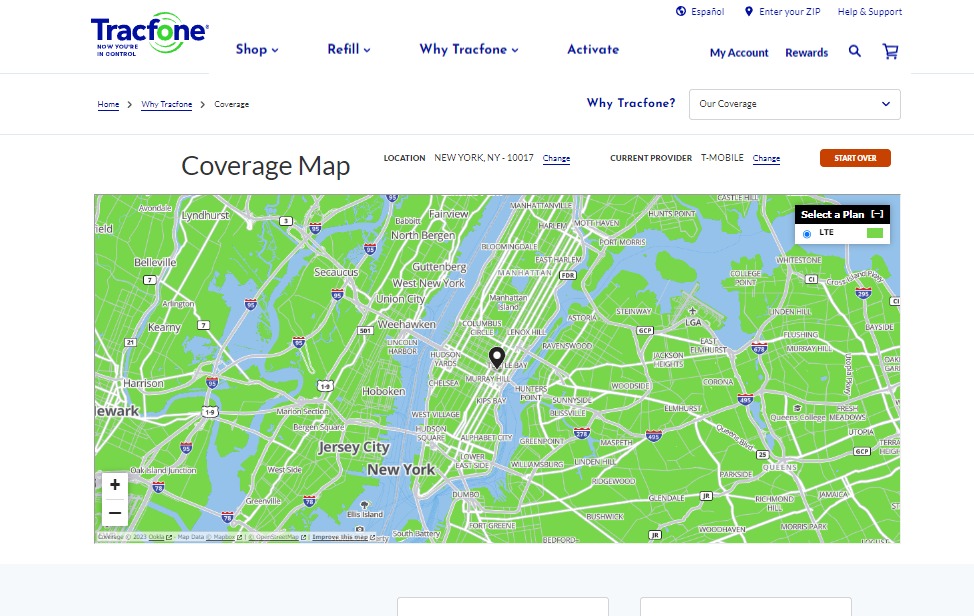Open the shopping cart icon
The image size is (974, 616).
[x=890, y=52]
